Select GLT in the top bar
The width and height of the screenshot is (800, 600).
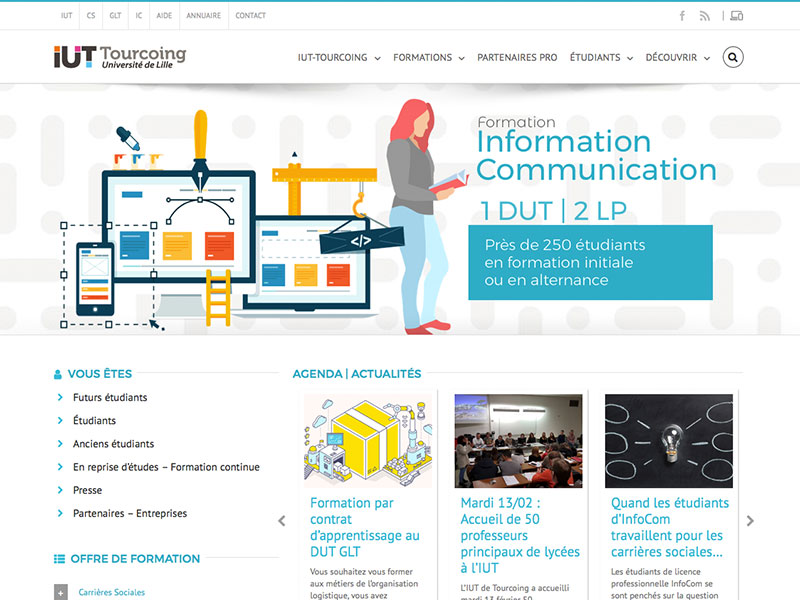coord(115,16)
